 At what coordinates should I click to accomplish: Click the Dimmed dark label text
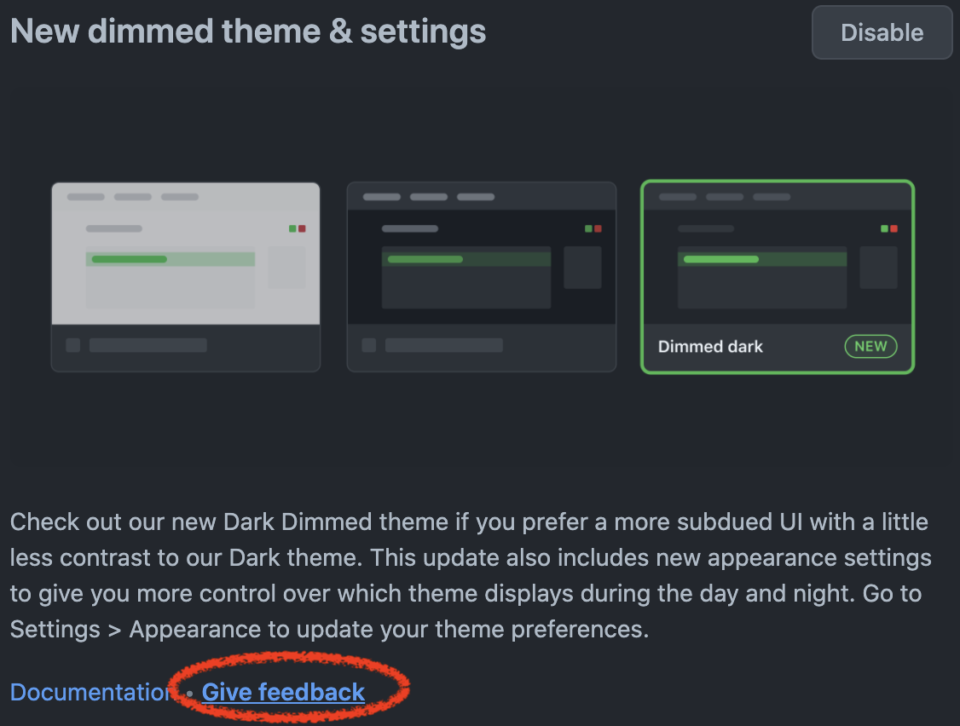710,347
